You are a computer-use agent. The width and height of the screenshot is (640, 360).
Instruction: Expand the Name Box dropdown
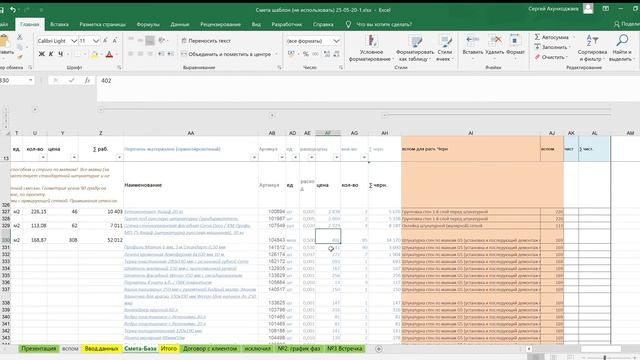tap(31, 80)
